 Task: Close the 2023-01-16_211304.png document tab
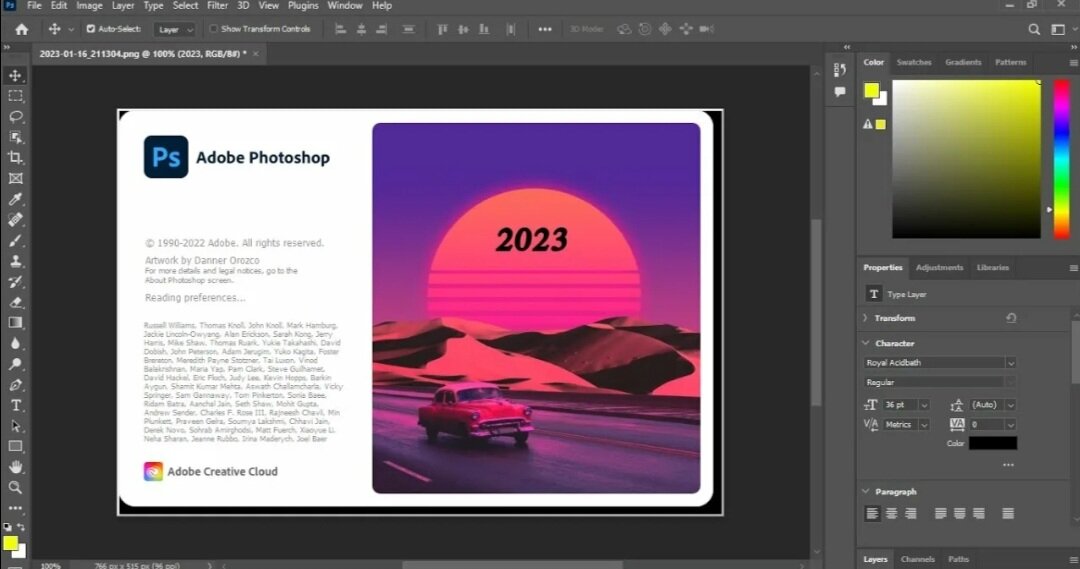point(256,54)
